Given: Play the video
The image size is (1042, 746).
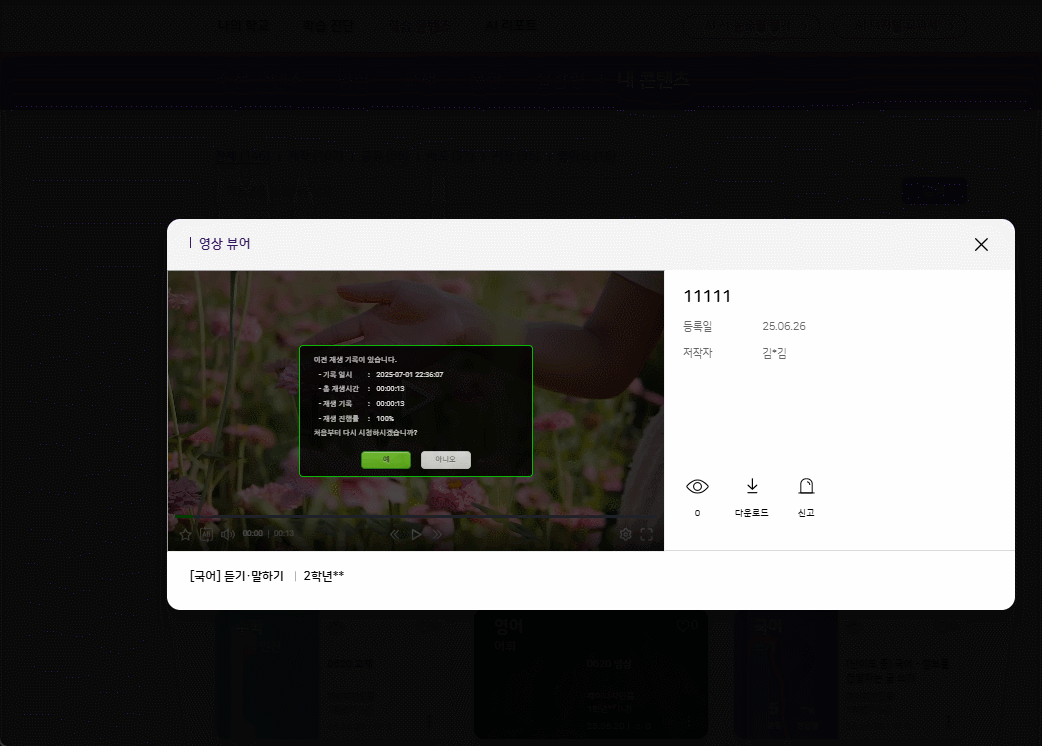Looking at the screenshot, I should pyautogui.click(x=416, y=534).
